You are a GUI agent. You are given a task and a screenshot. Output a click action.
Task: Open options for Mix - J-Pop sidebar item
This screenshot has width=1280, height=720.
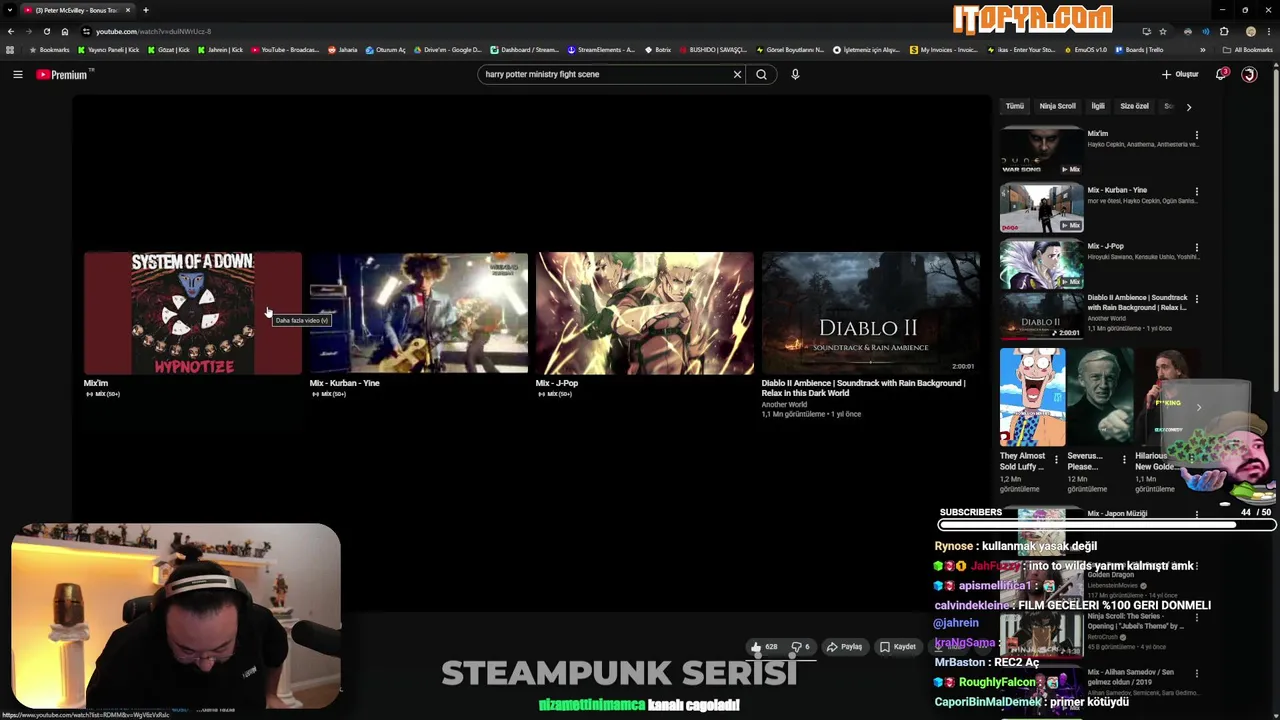(1196, 247)
